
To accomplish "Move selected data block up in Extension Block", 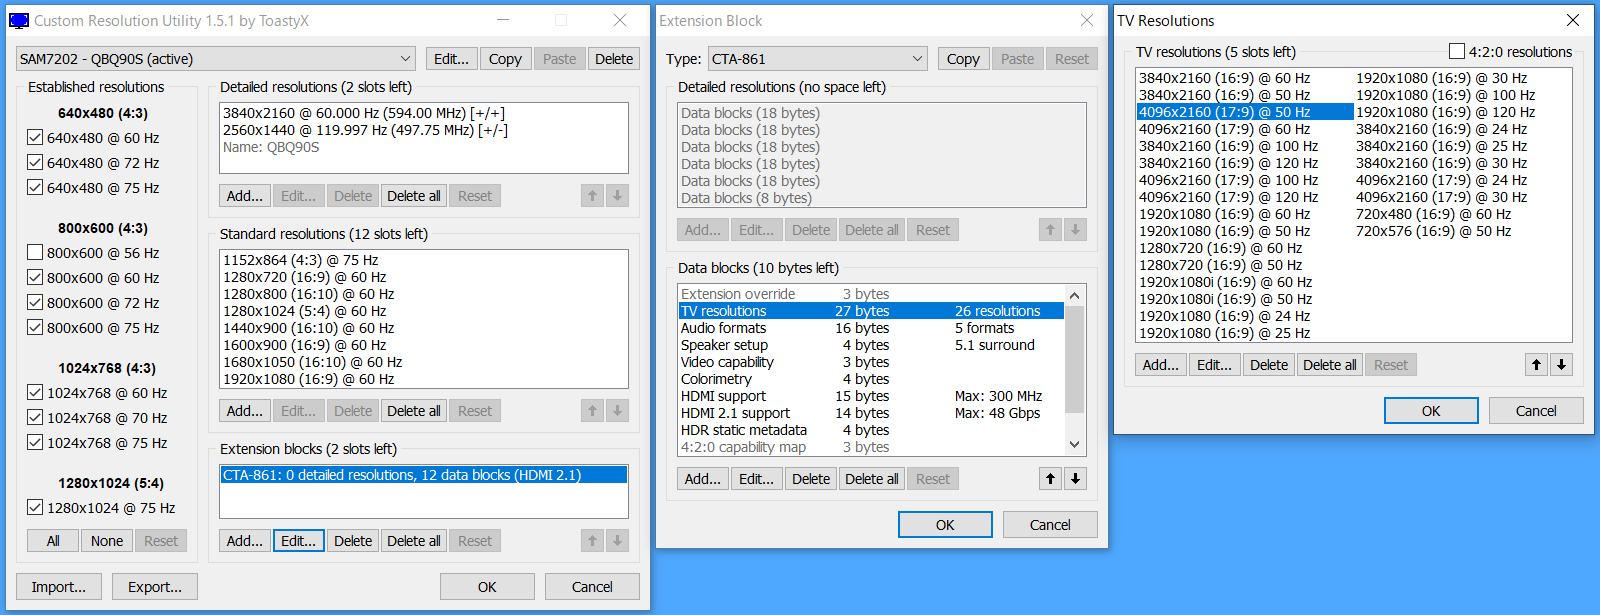I will [1050, 479].
